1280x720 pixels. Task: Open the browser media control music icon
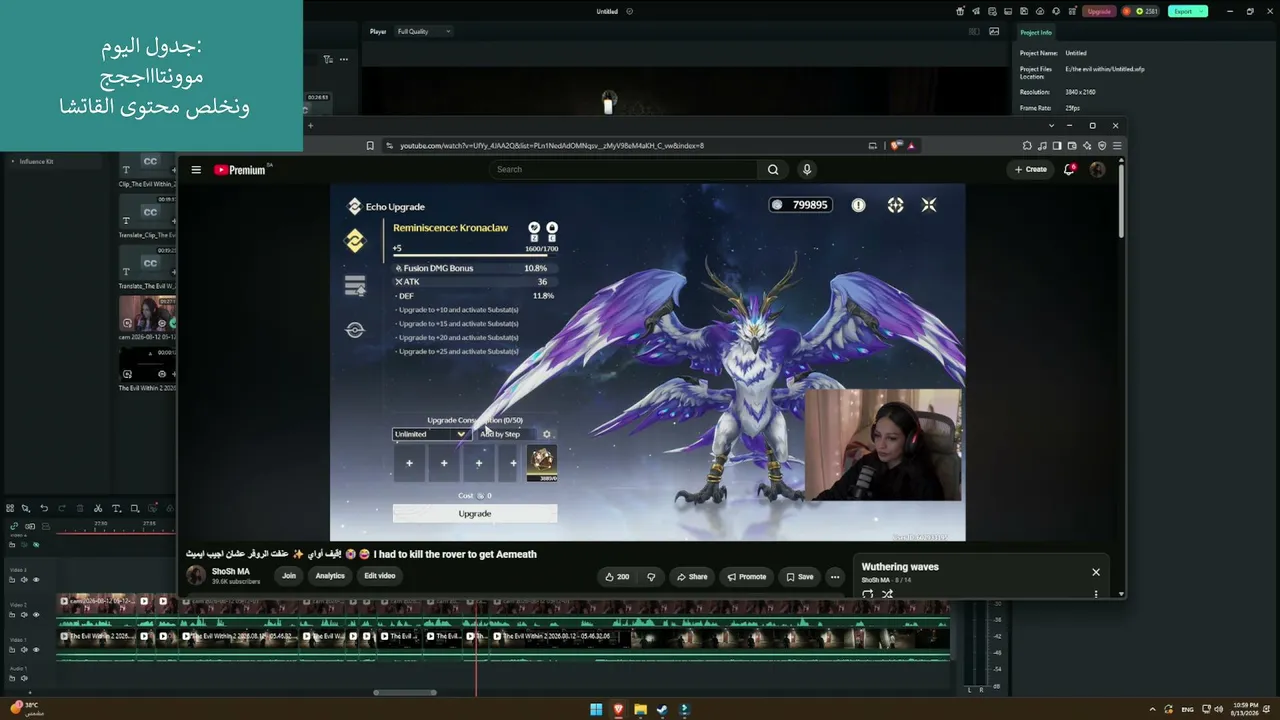click(1042, 146)
